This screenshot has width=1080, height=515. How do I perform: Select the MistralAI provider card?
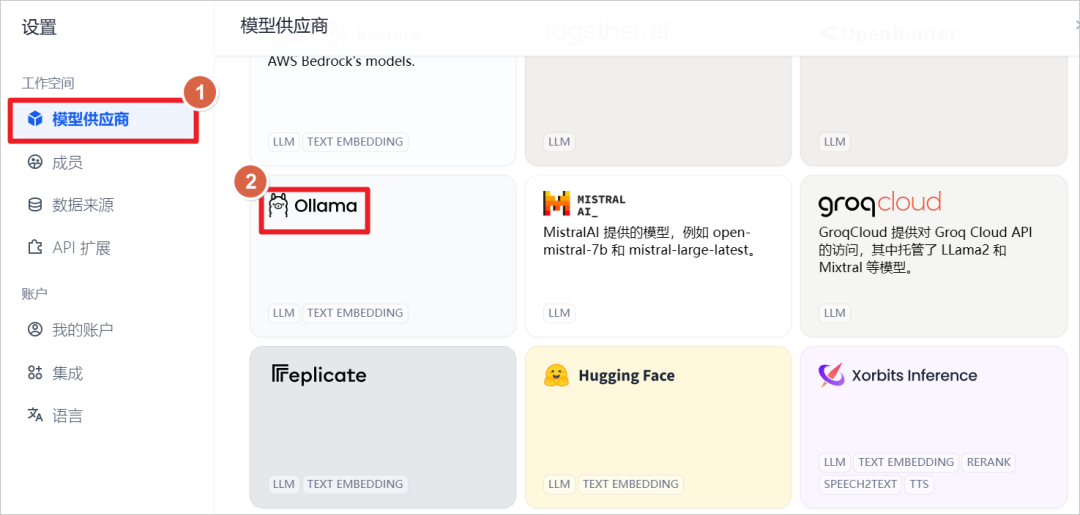click(x=658, y=255)
